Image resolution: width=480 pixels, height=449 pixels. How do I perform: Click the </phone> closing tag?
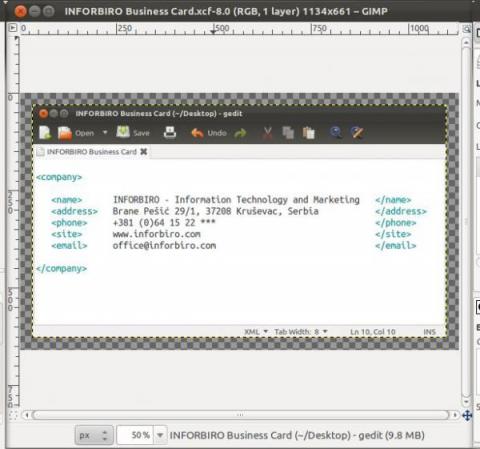[396, 222]
